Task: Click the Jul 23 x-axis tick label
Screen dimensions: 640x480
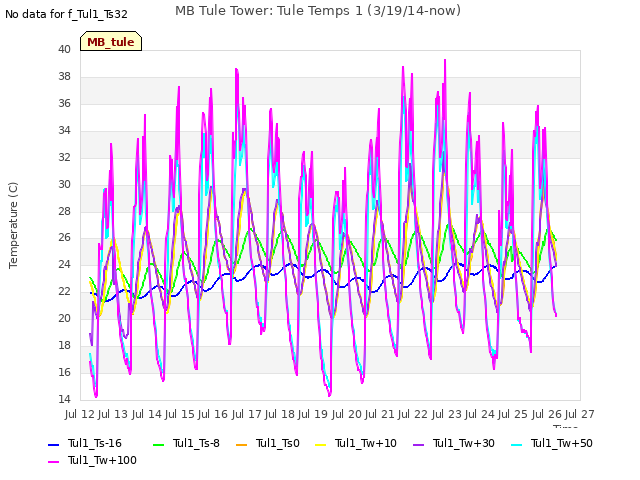Action: tap(447, 414)
